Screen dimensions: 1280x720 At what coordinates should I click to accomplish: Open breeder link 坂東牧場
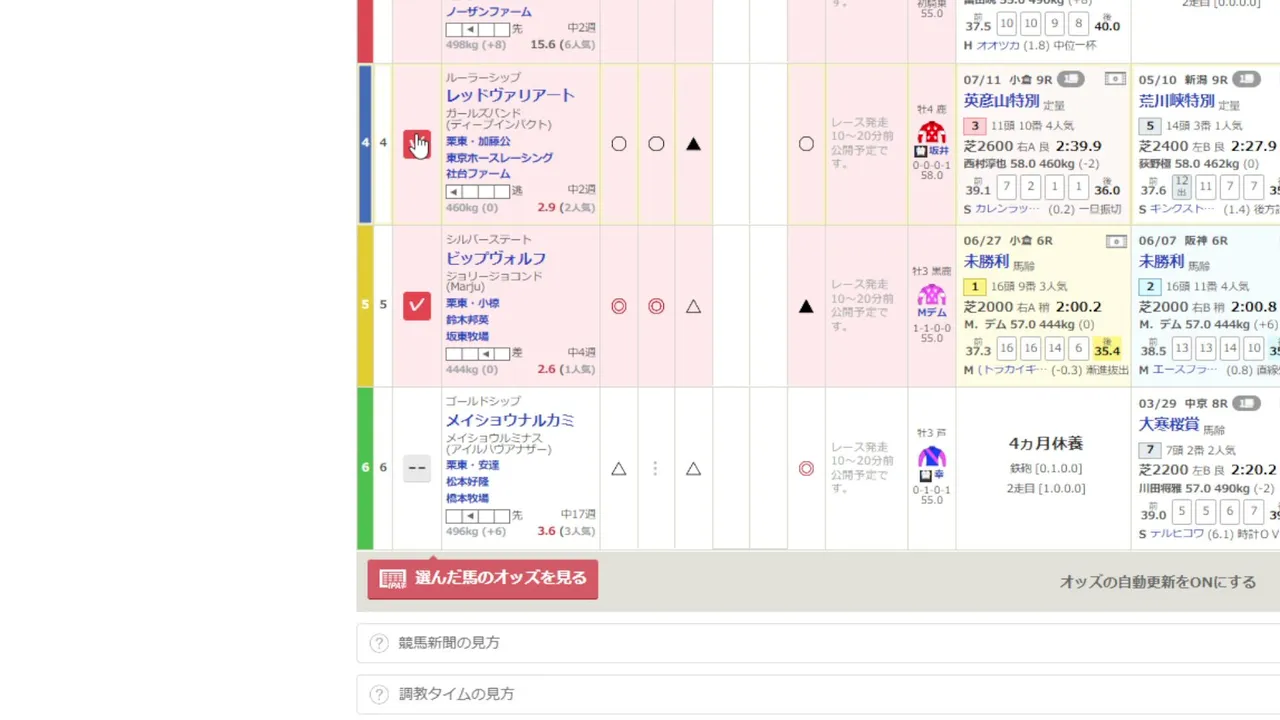467,336
